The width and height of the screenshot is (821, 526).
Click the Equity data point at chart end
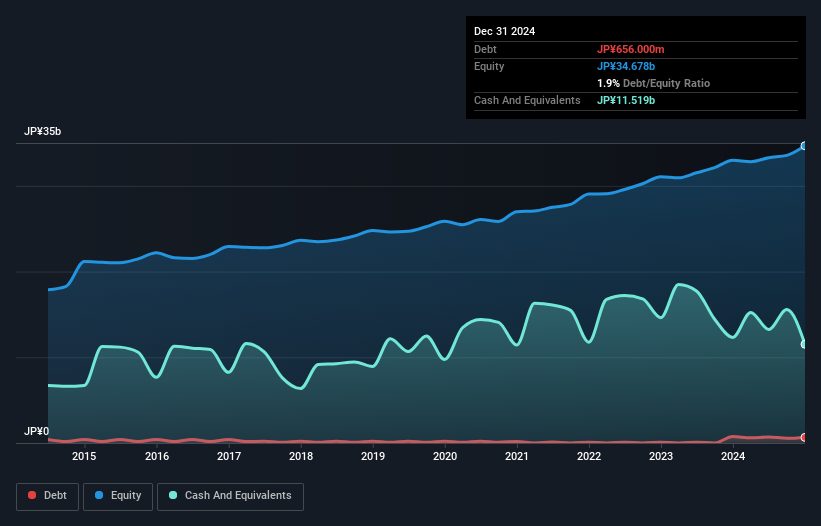point(804,146)
